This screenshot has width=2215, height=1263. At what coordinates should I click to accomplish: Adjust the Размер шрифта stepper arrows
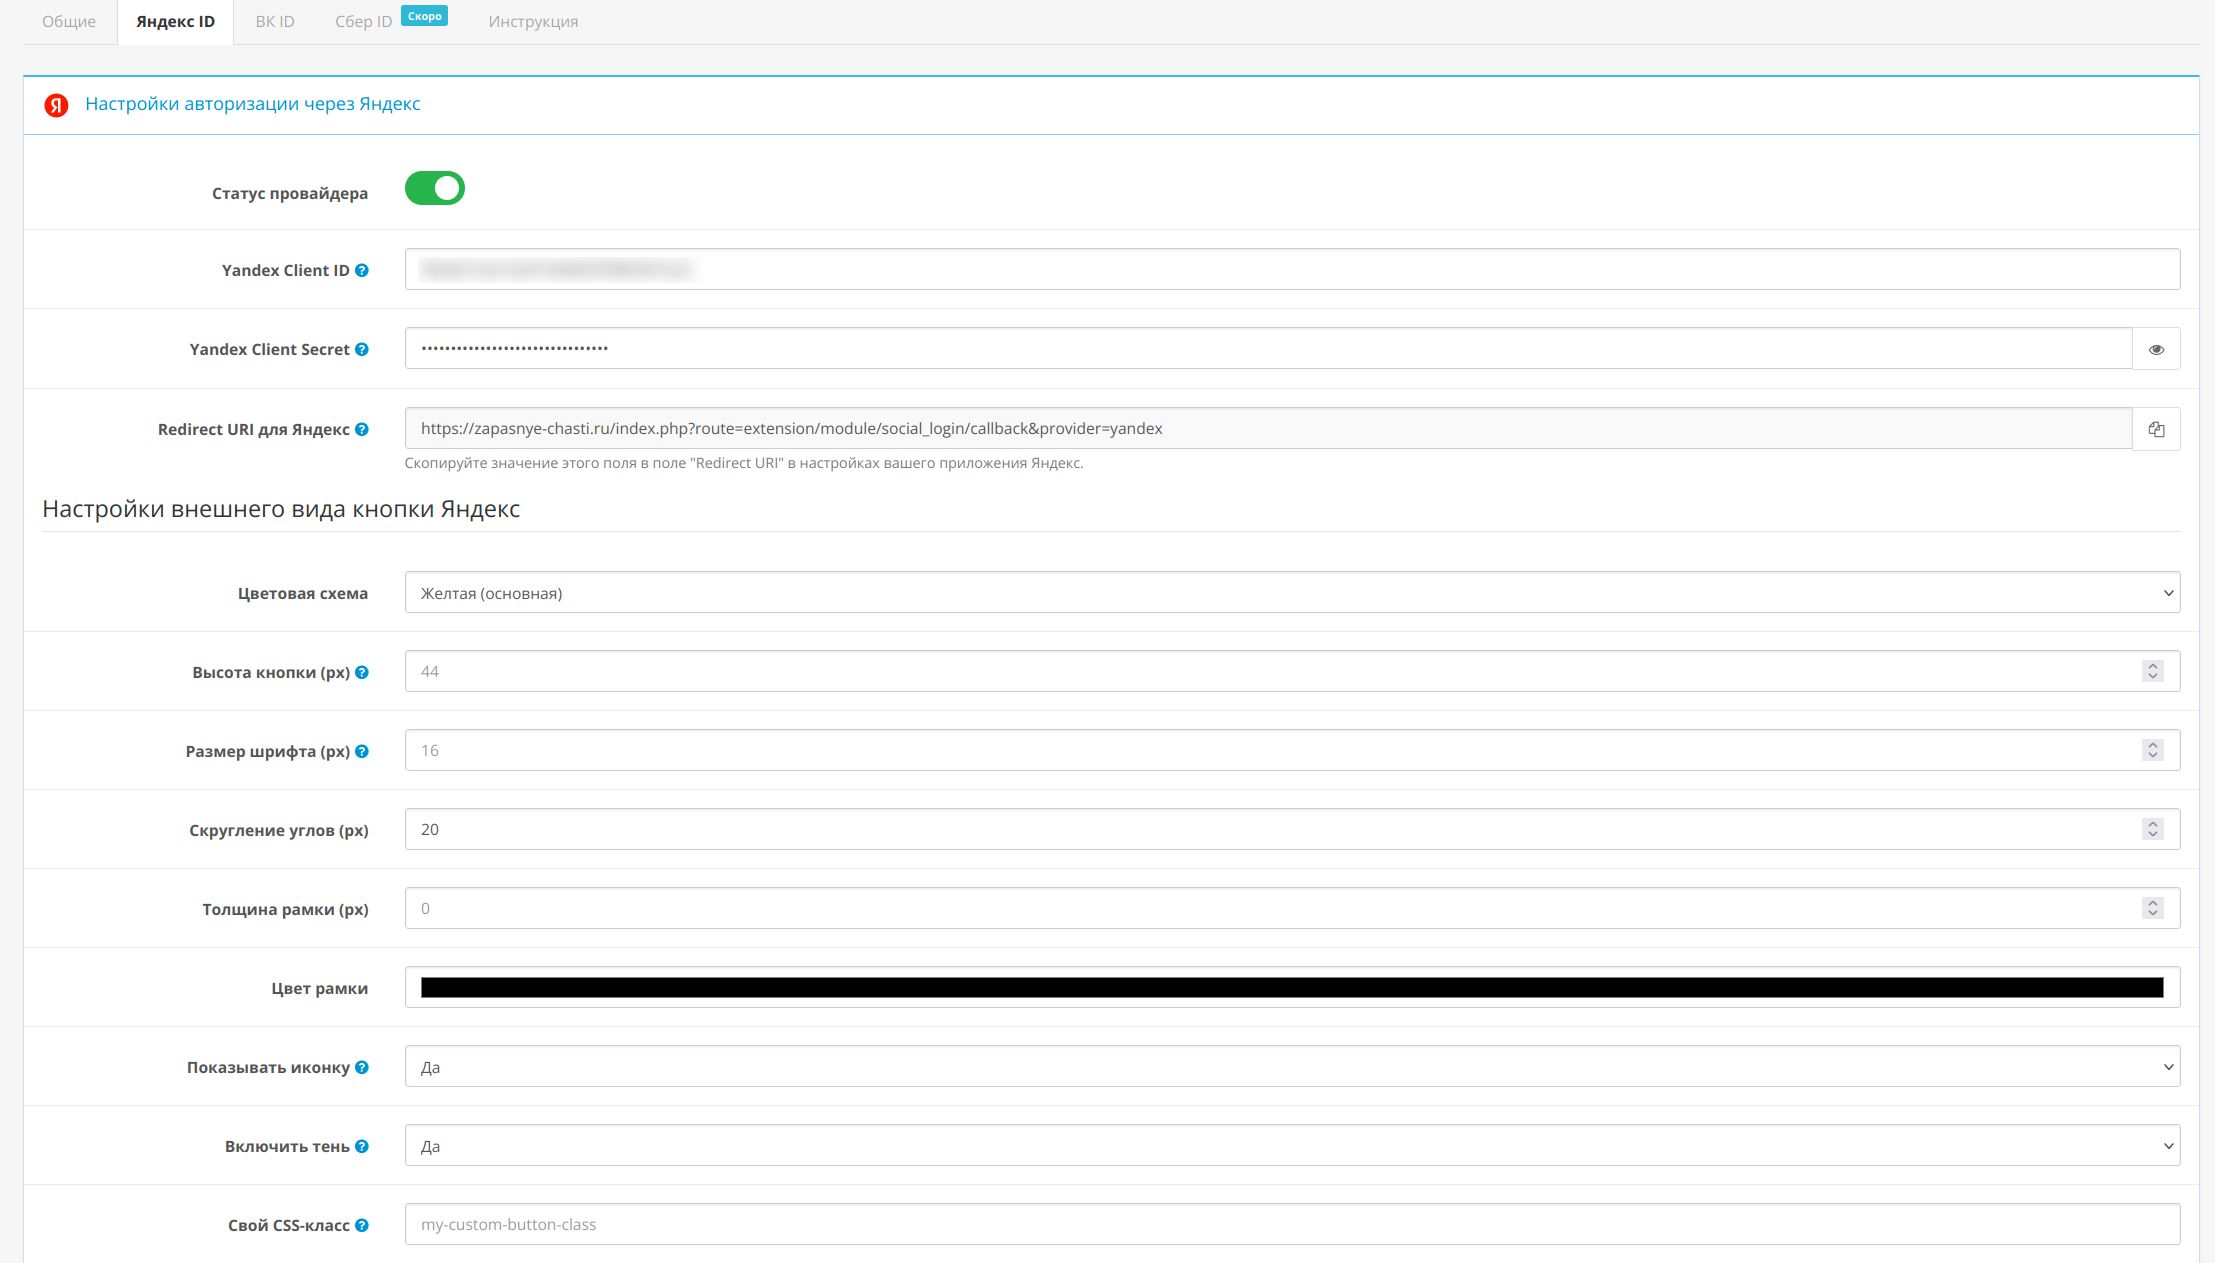pyautogui.click(x=2153, y=750)
